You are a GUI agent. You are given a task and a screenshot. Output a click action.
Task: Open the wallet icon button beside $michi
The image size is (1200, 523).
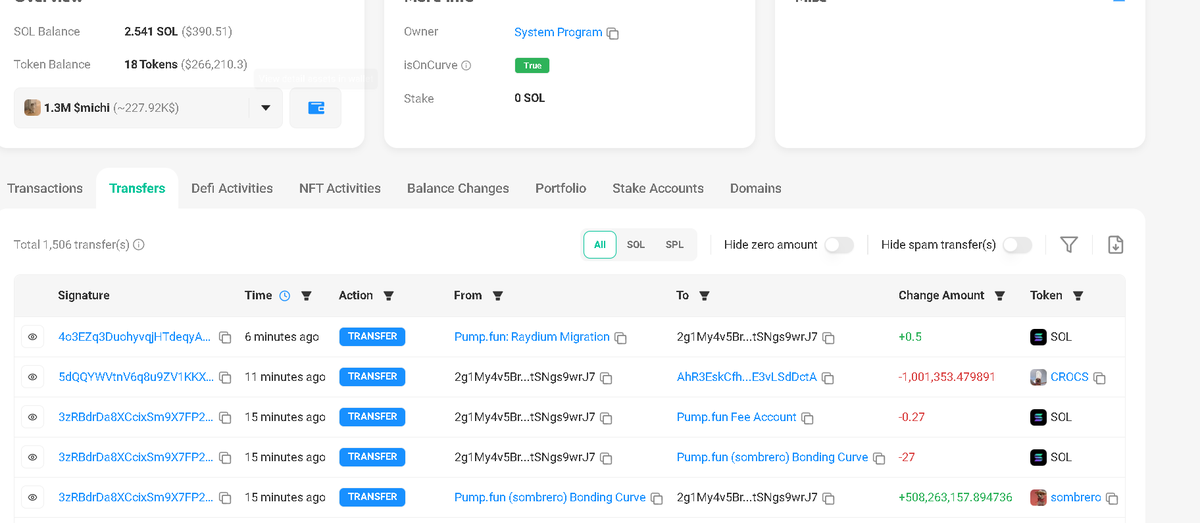[316, 108]
